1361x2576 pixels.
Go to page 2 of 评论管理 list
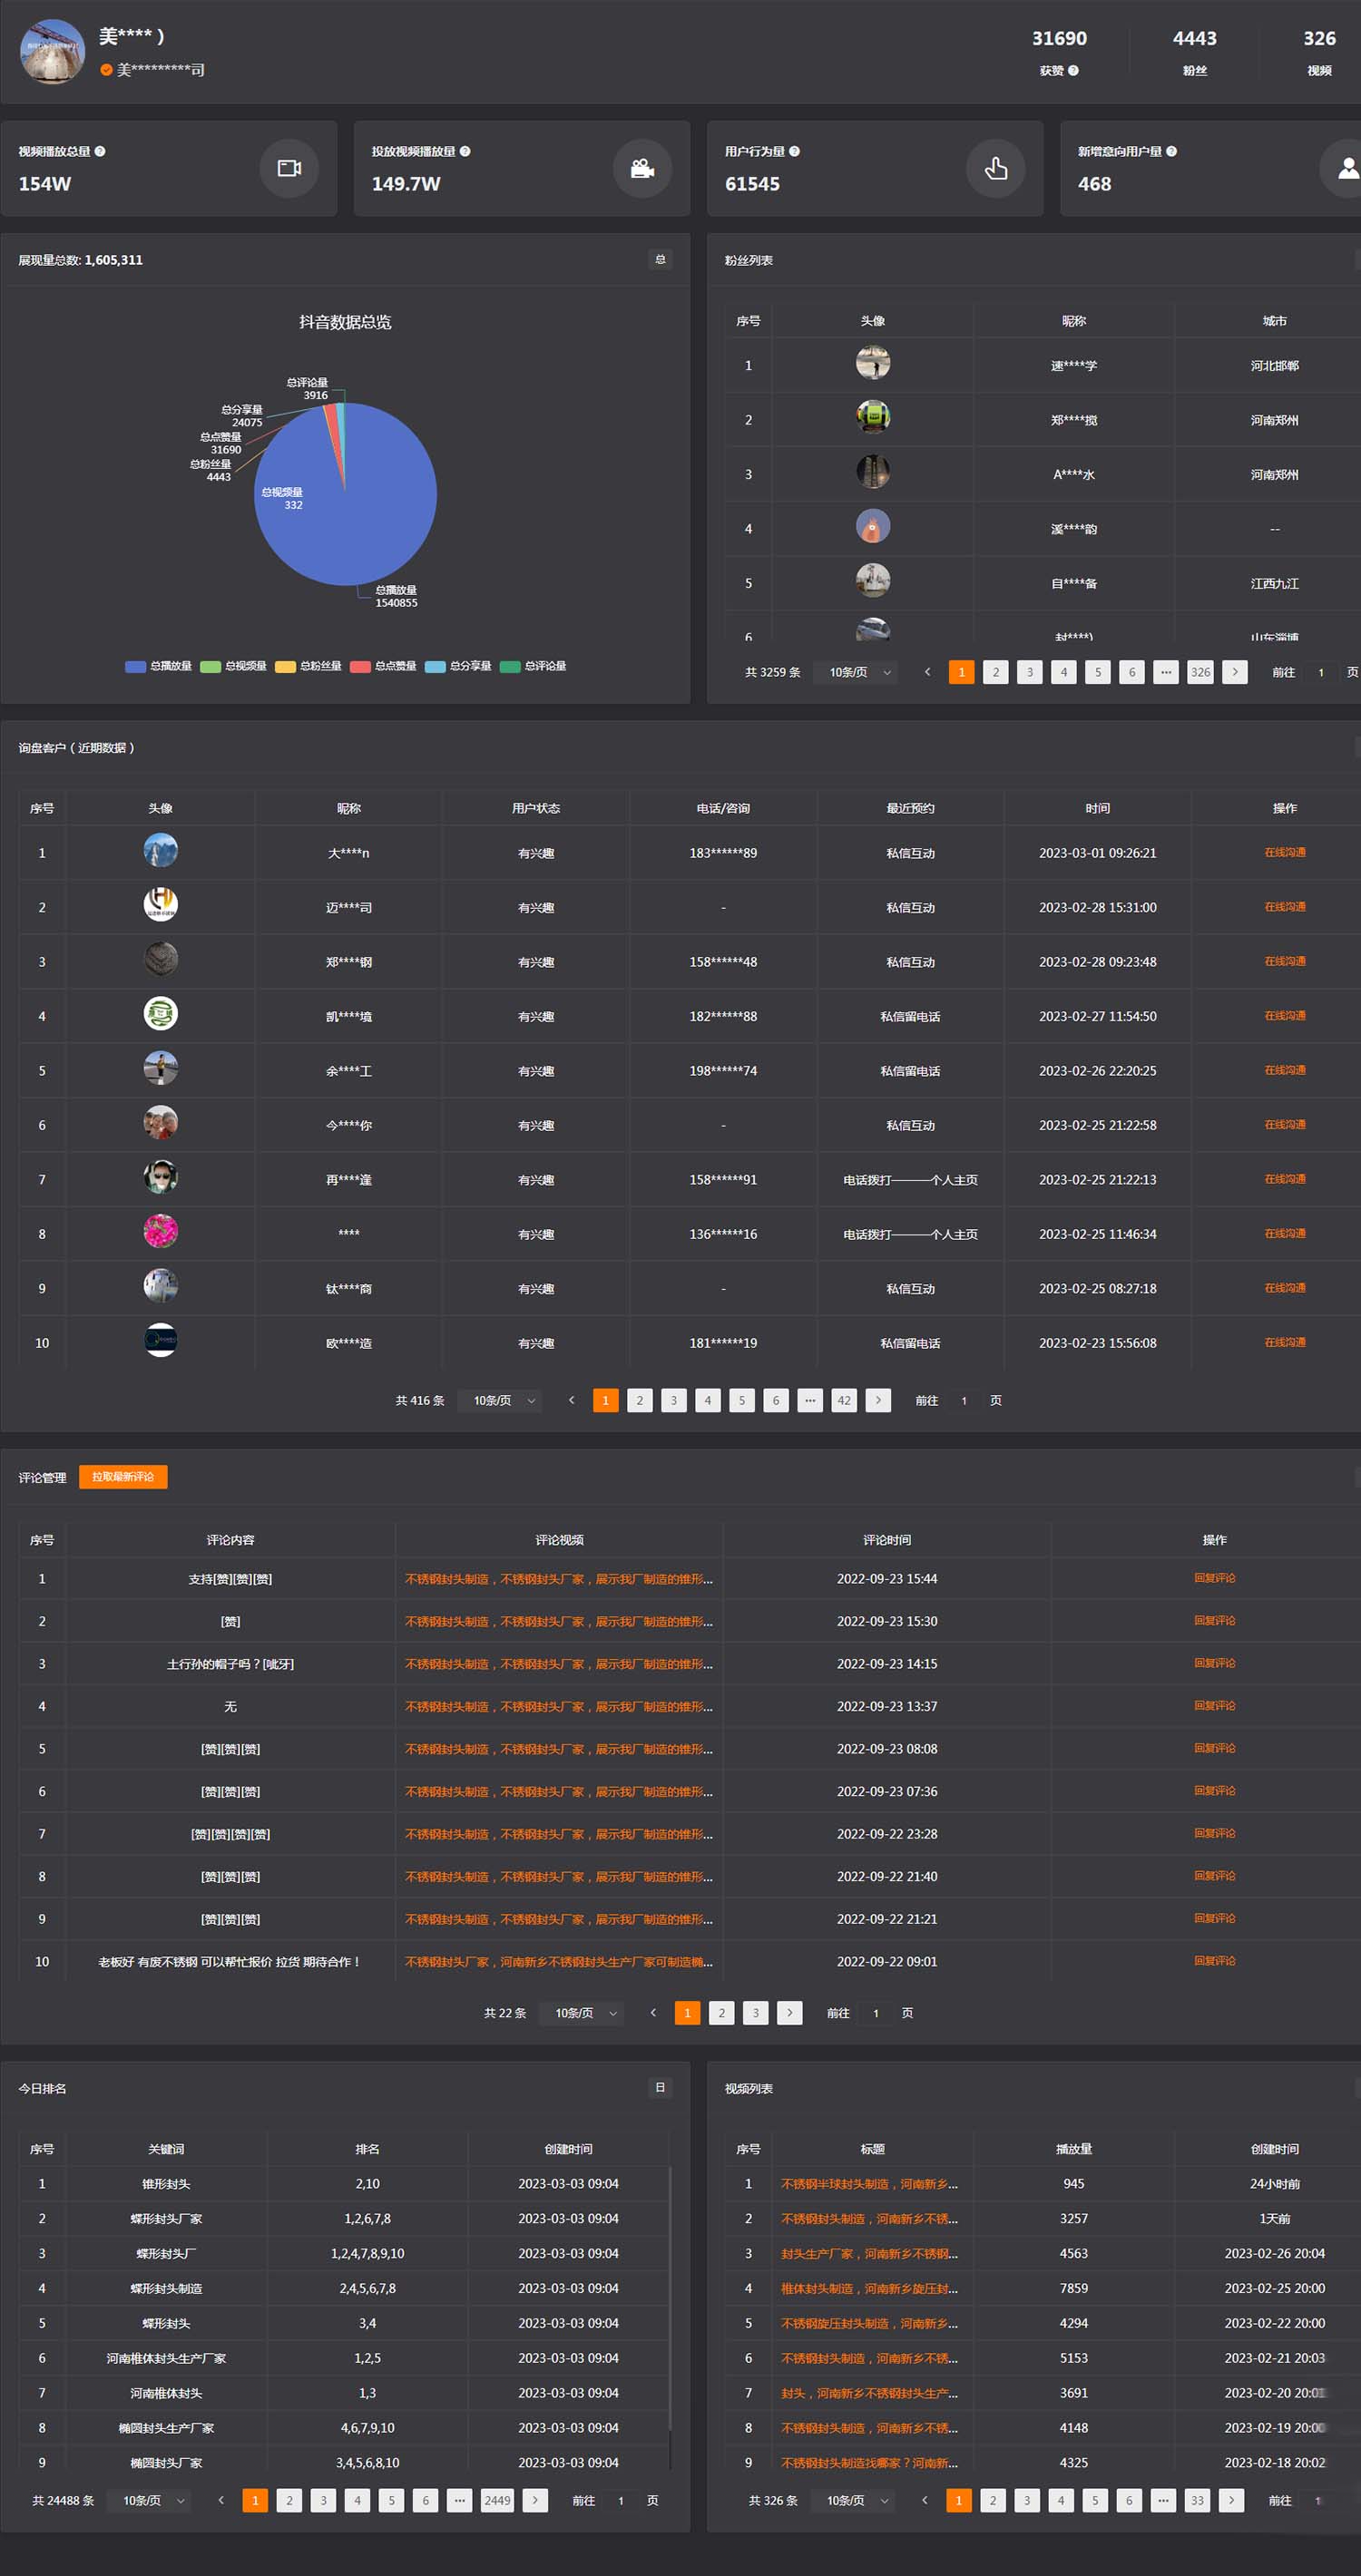click(x=721, y=2013)
